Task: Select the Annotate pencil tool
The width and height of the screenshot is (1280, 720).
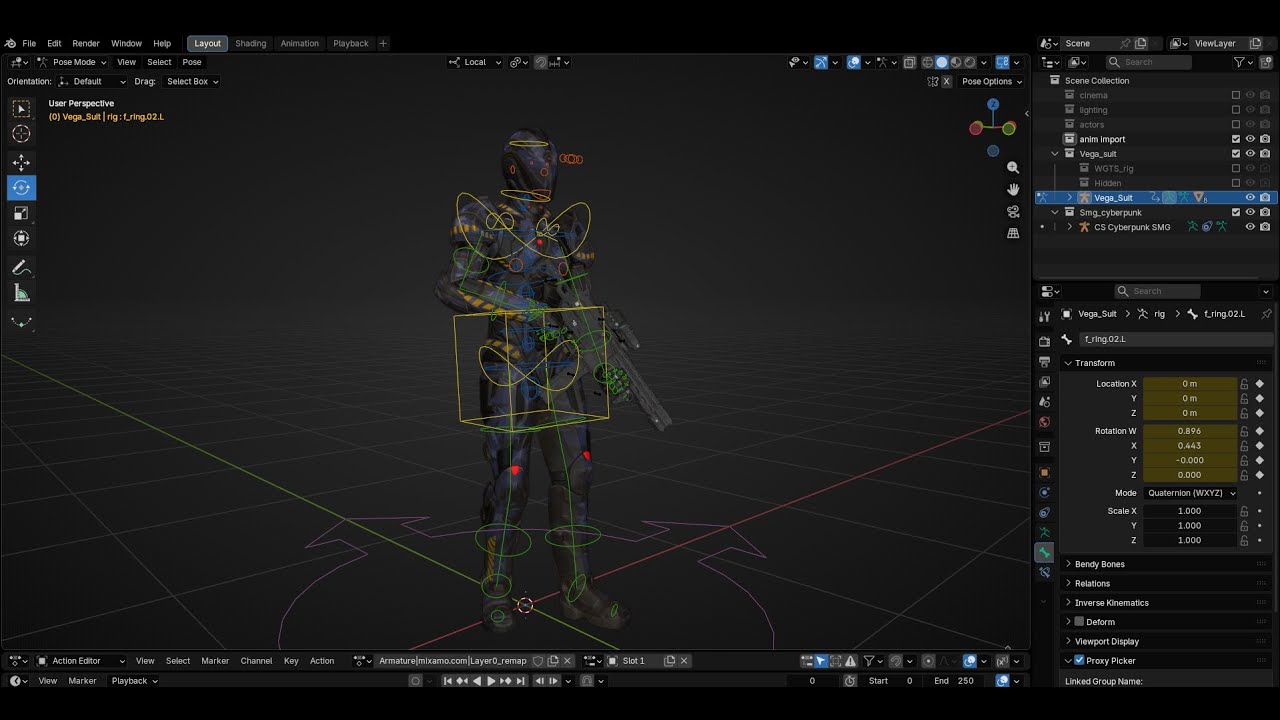Action: click(21, 268)
